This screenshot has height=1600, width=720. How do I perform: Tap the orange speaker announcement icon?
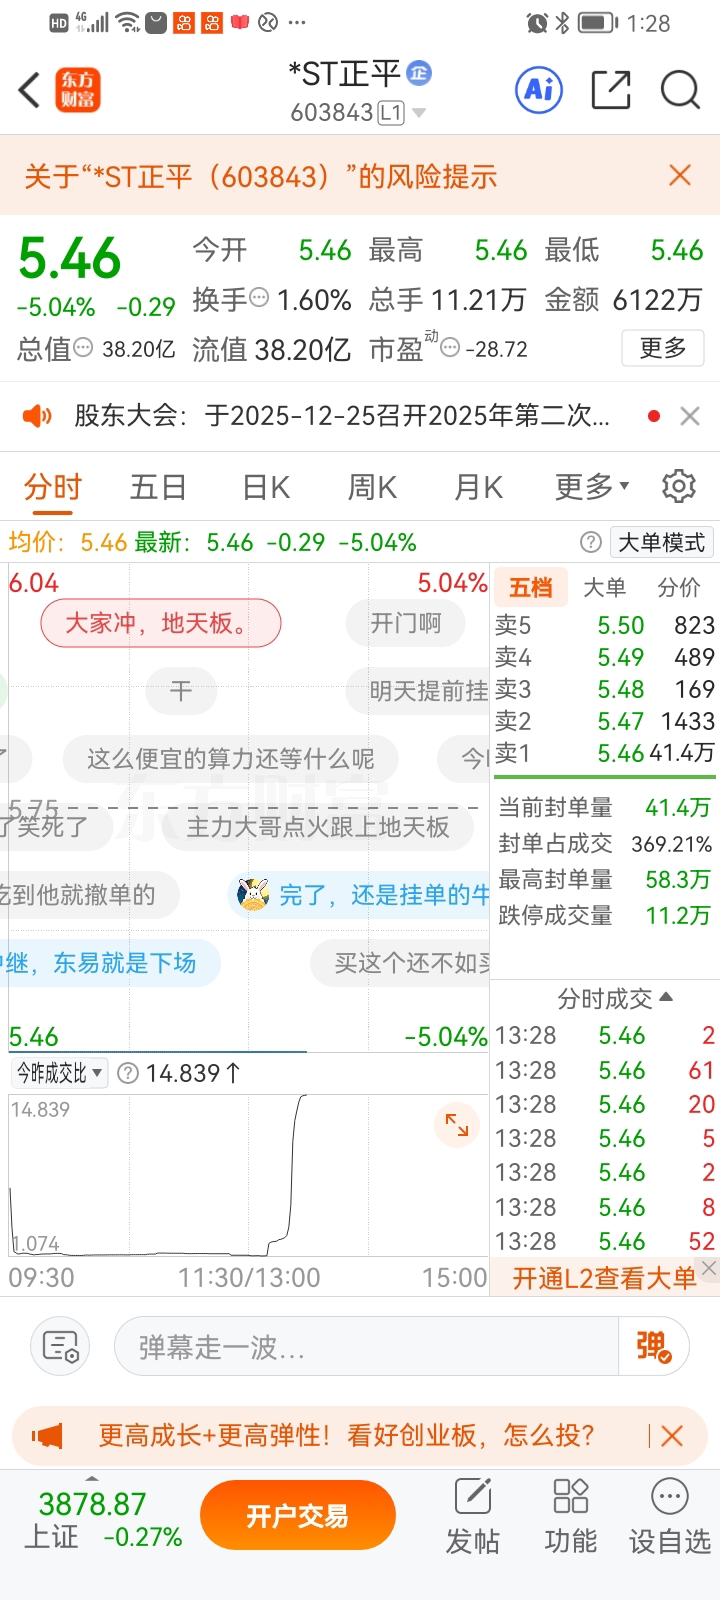click(x=37, y=416)
